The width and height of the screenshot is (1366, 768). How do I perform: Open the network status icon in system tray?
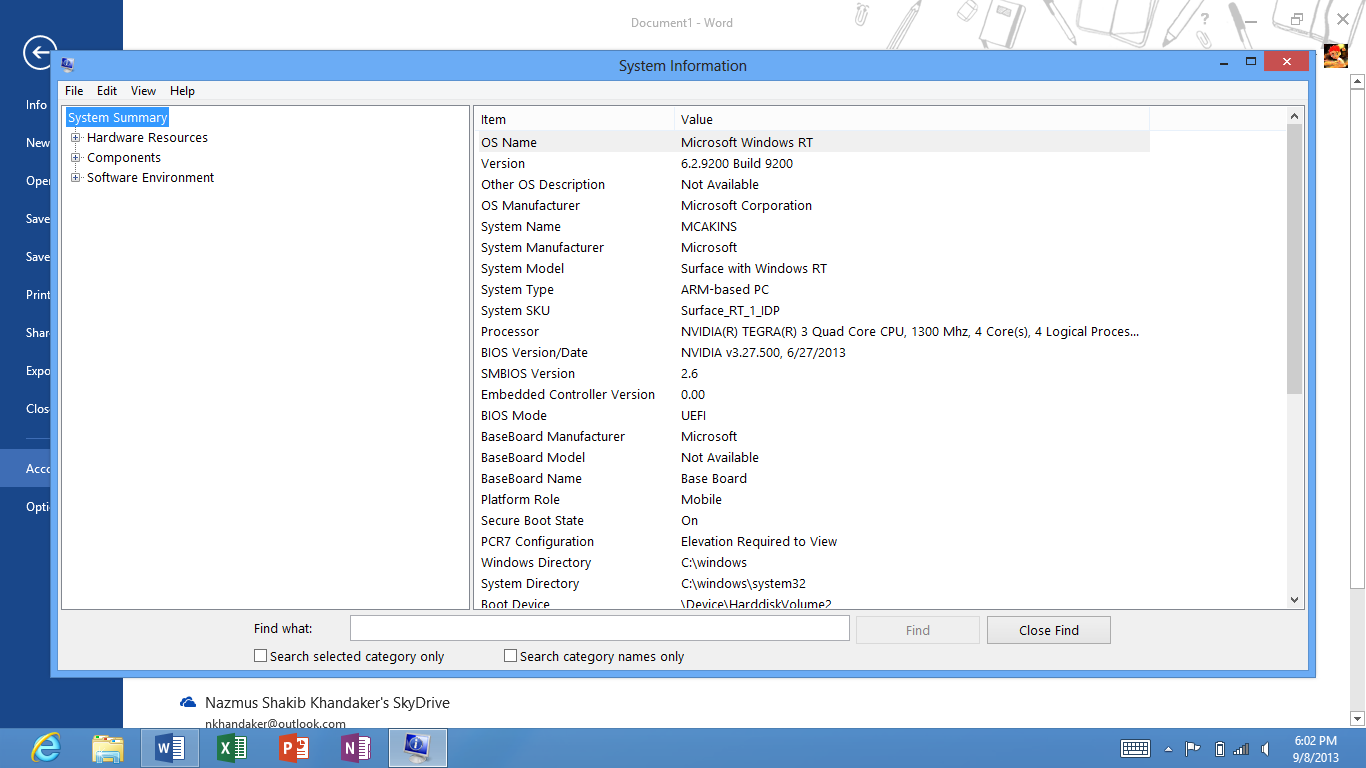[1241, 748]
